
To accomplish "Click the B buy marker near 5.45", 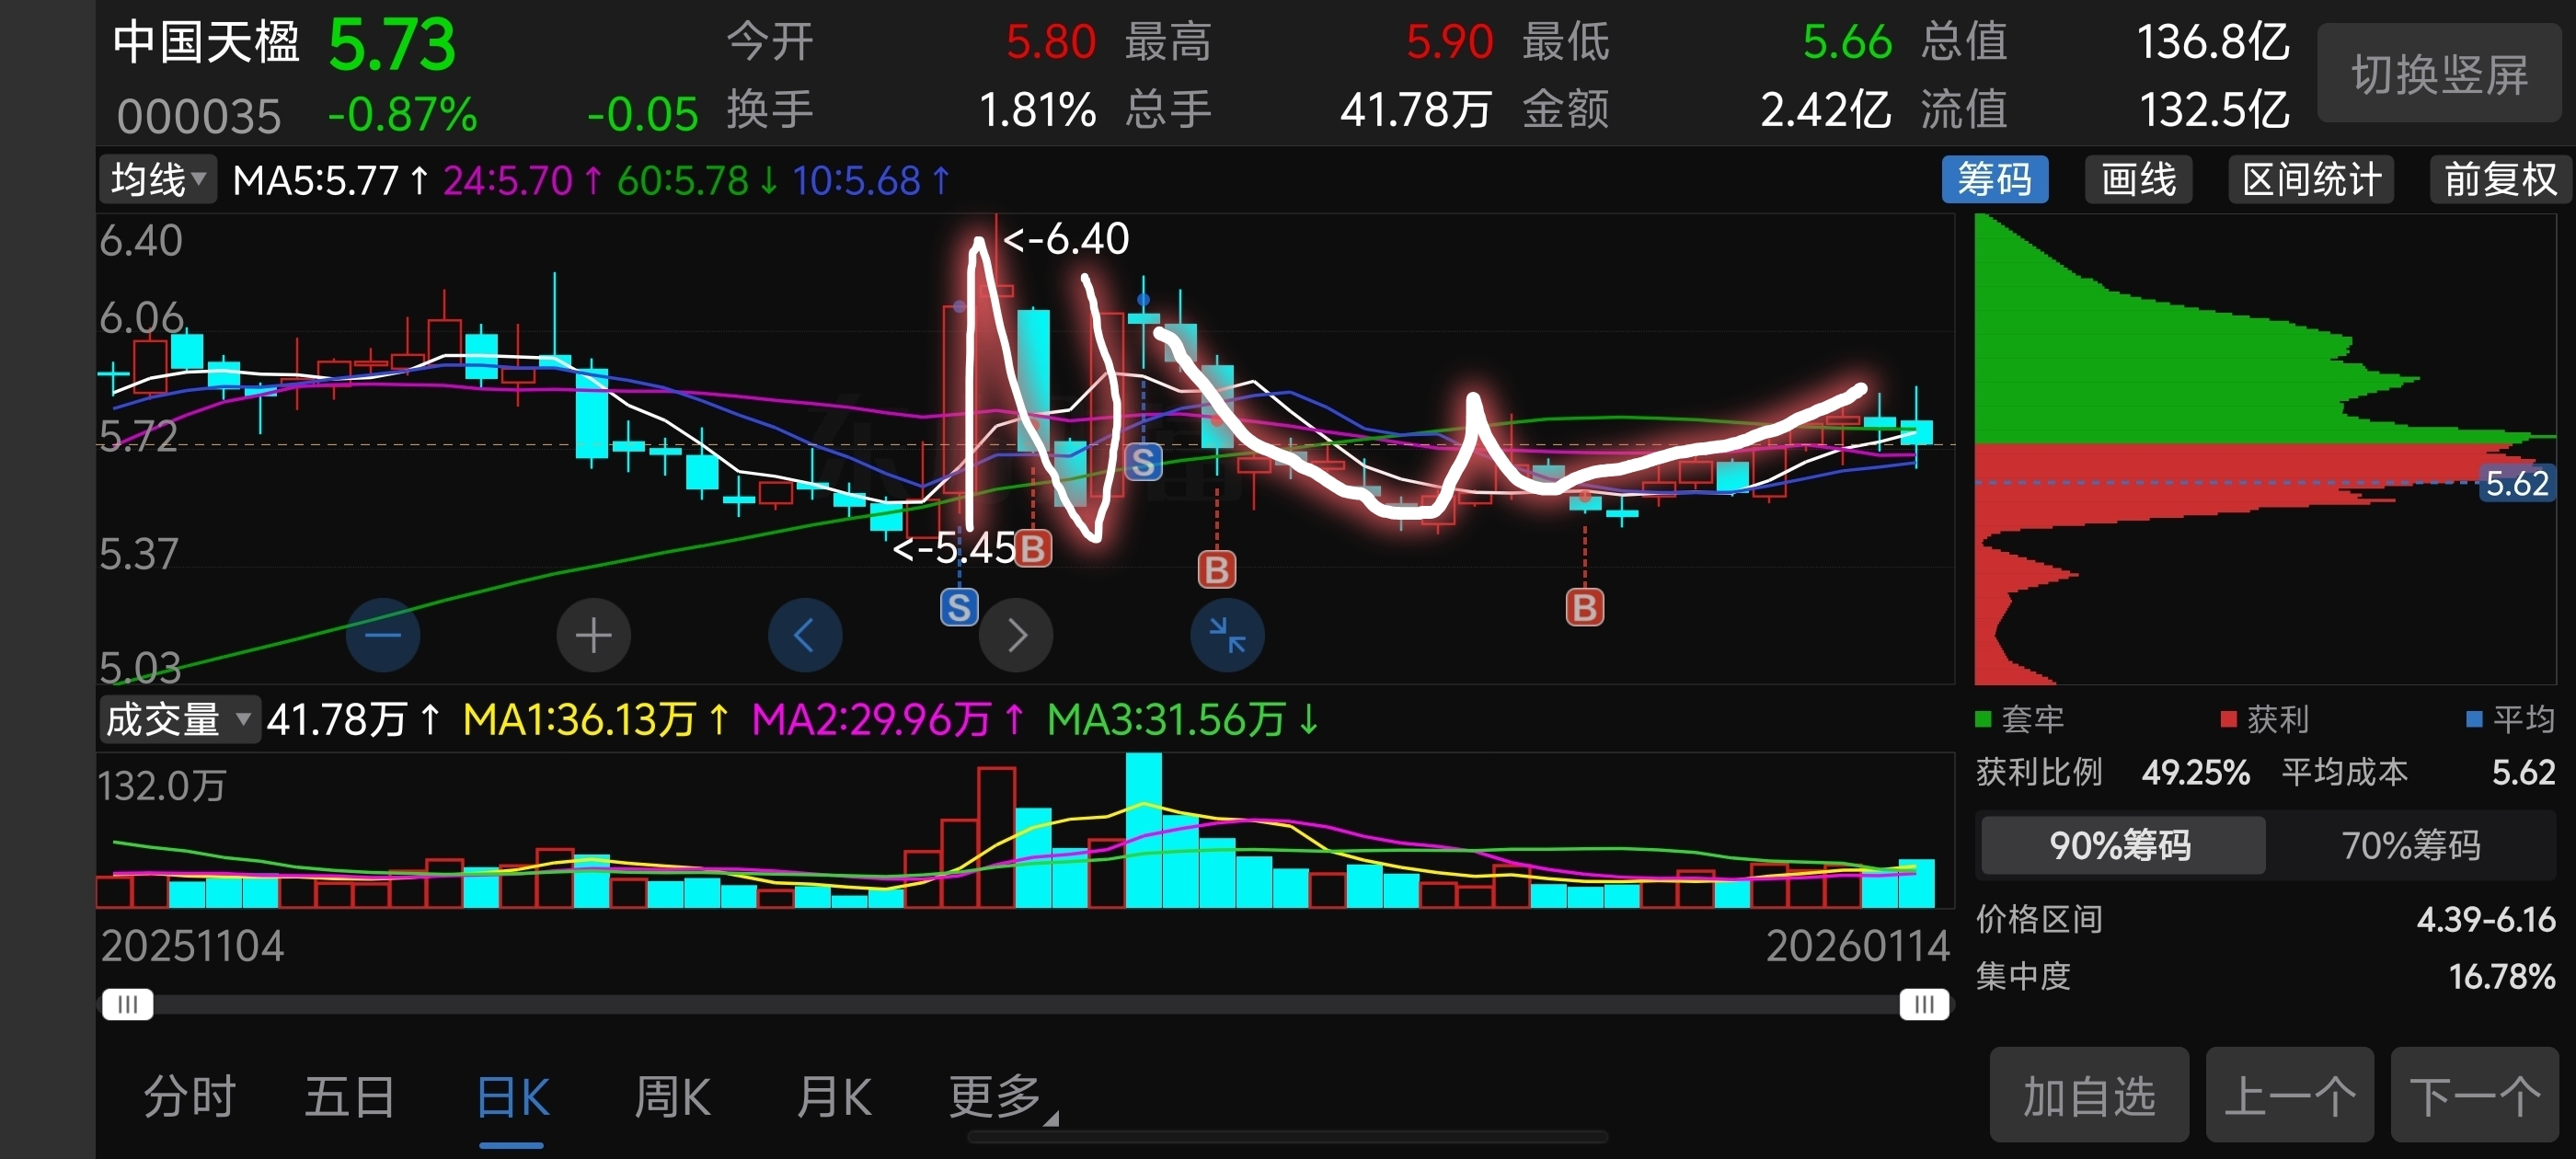I will click(x=1032, y=548).
